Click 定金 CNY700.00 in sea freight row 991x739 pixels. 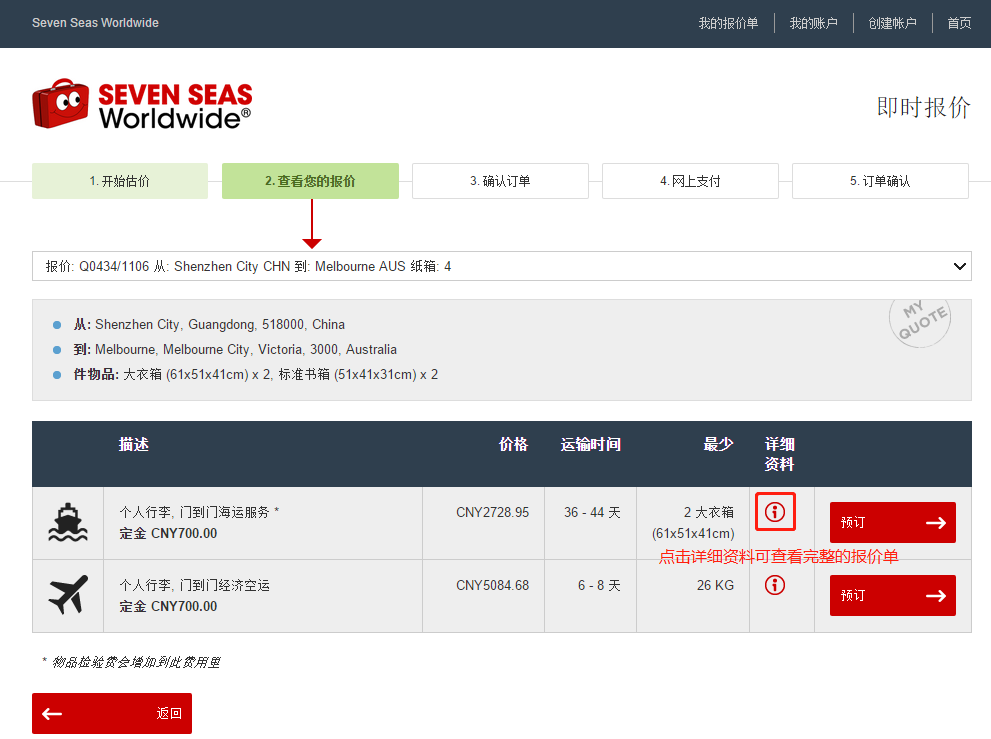(x=168, y=534)
